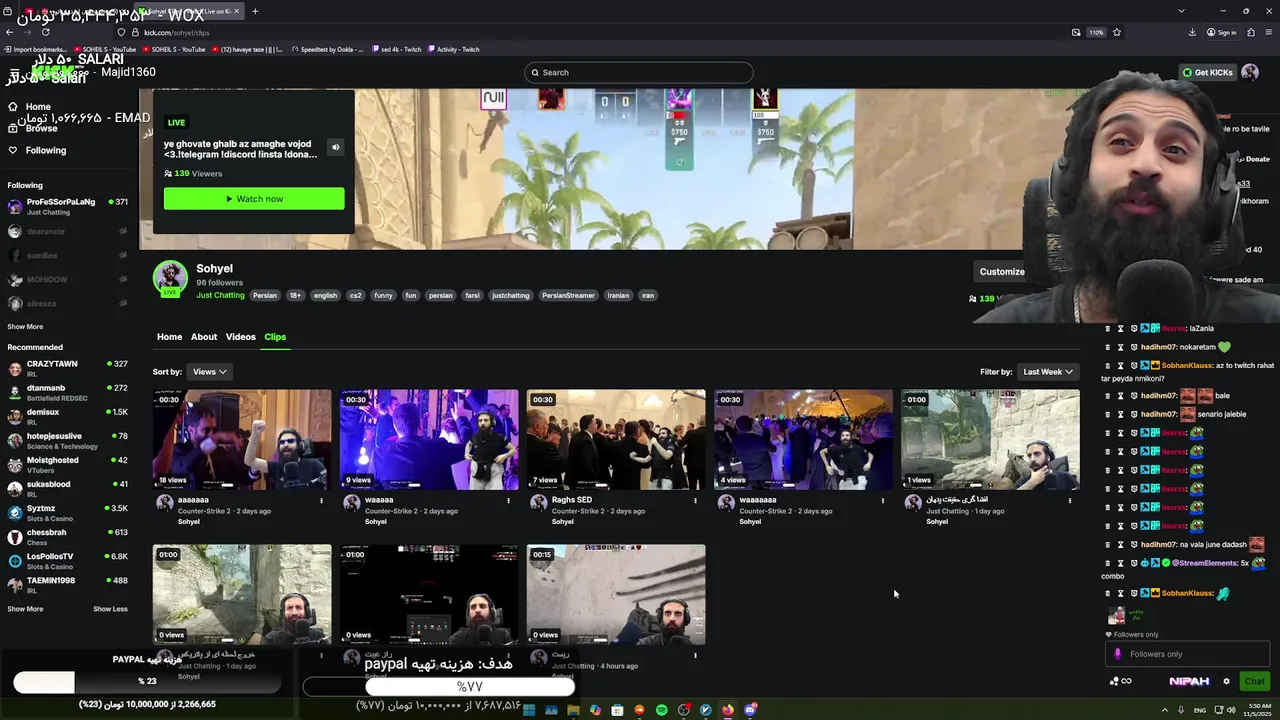Expand hidden system tray icons chevron
Viewport: 1280px width, 720px height.
pos(1165,710)
